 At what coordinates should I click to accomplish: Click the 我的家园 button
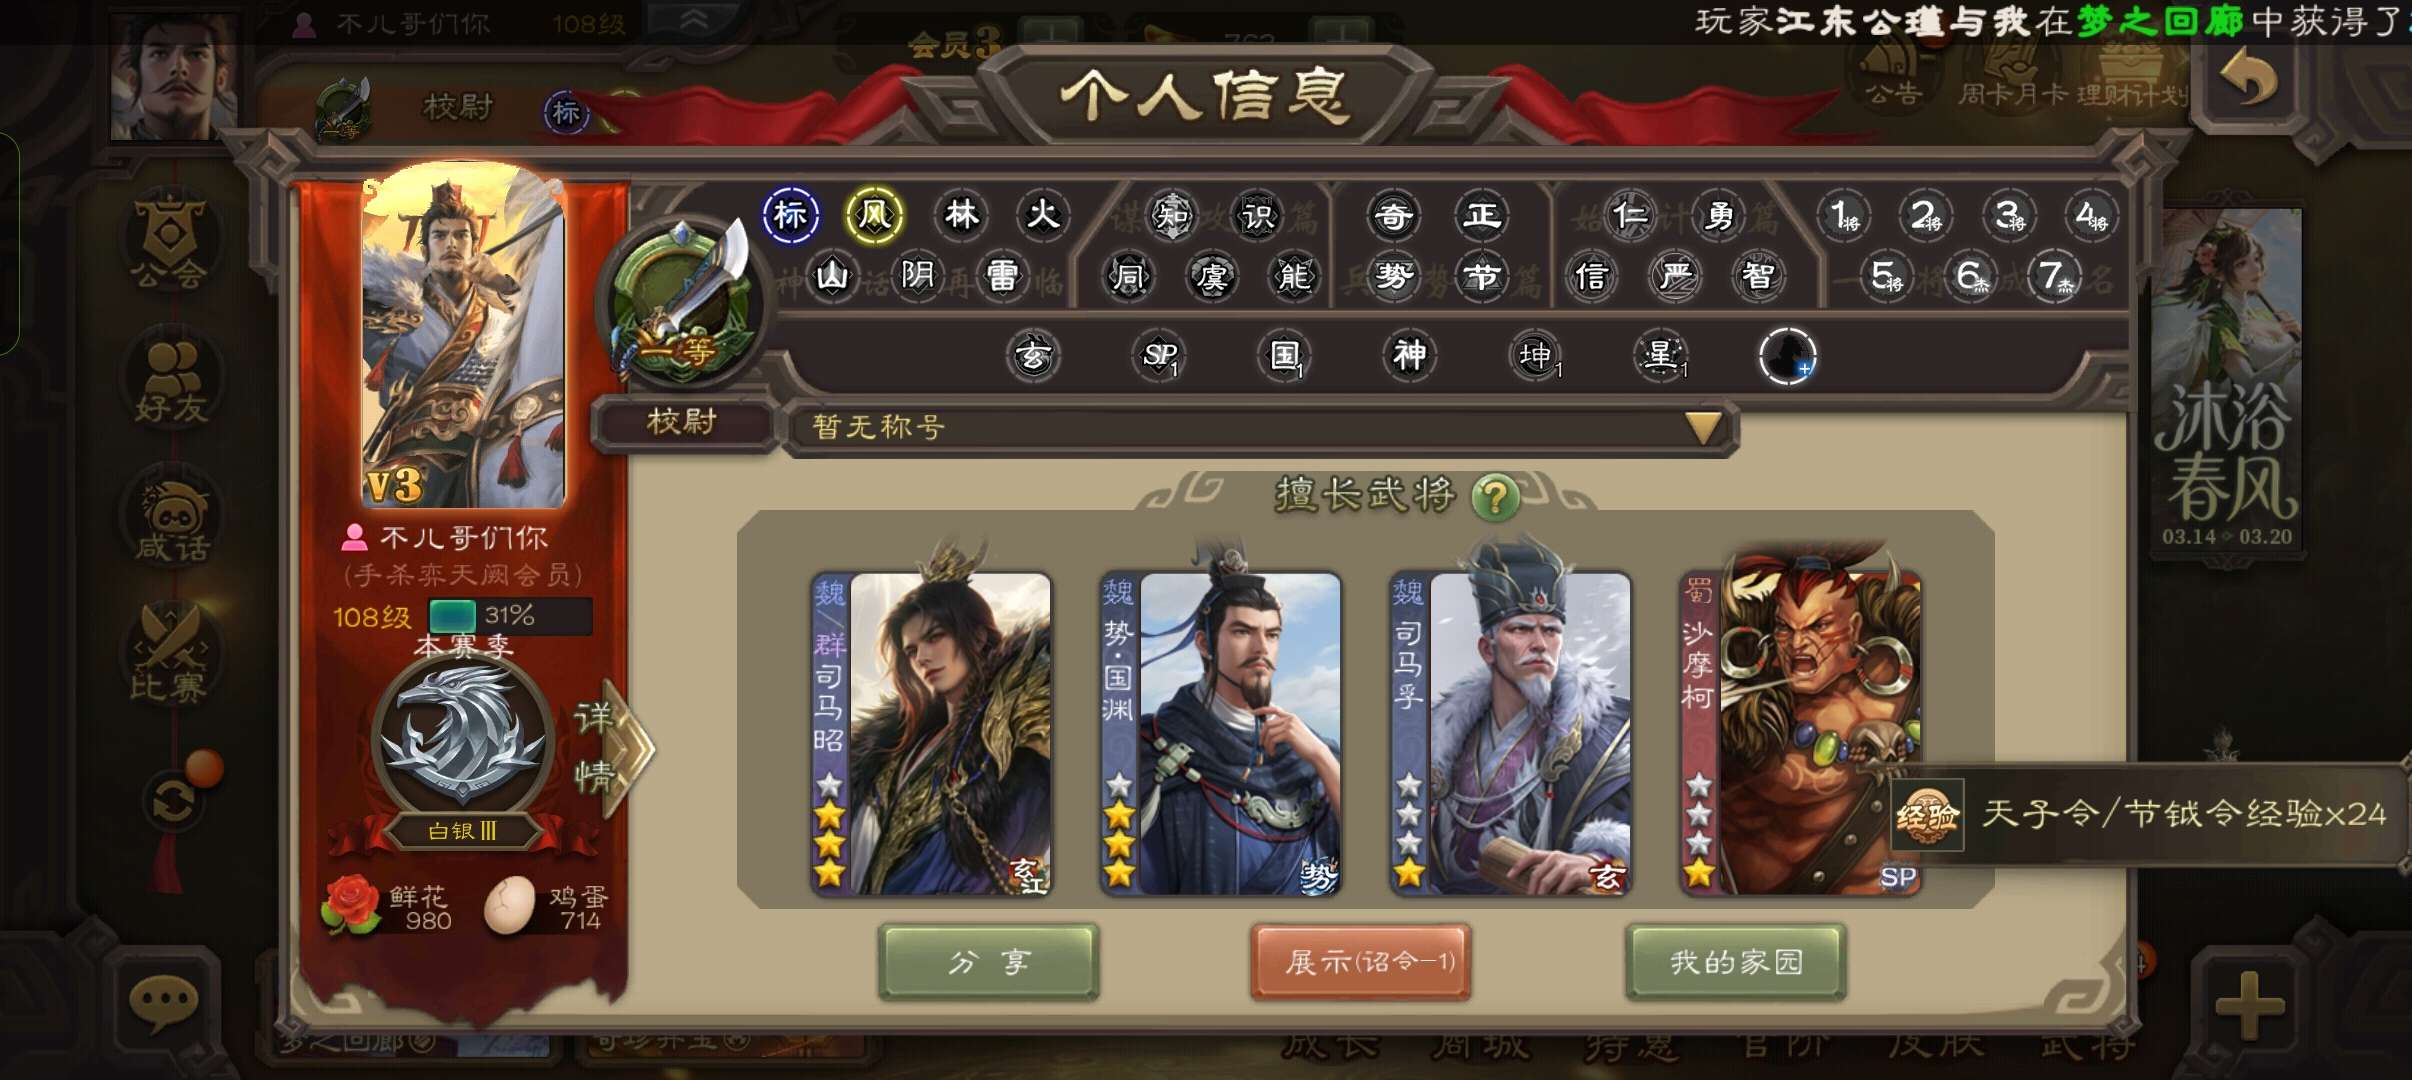tap(1736, 962)
